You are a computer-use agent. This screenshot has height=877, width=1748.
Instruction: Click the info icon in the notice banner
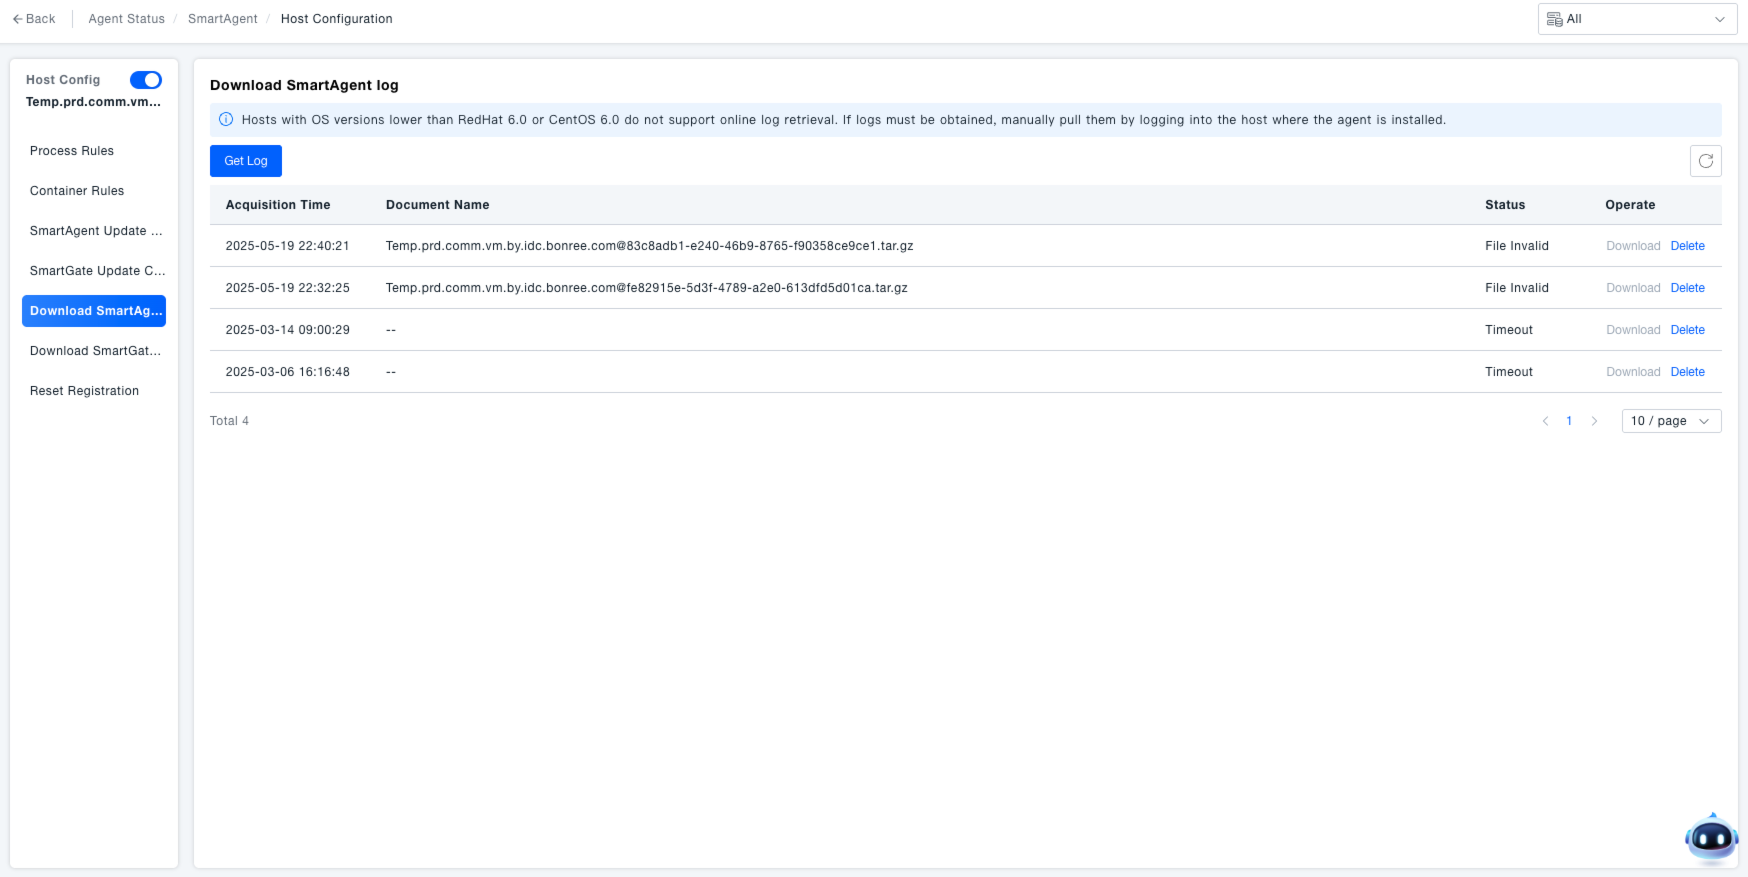coord(226,120)
